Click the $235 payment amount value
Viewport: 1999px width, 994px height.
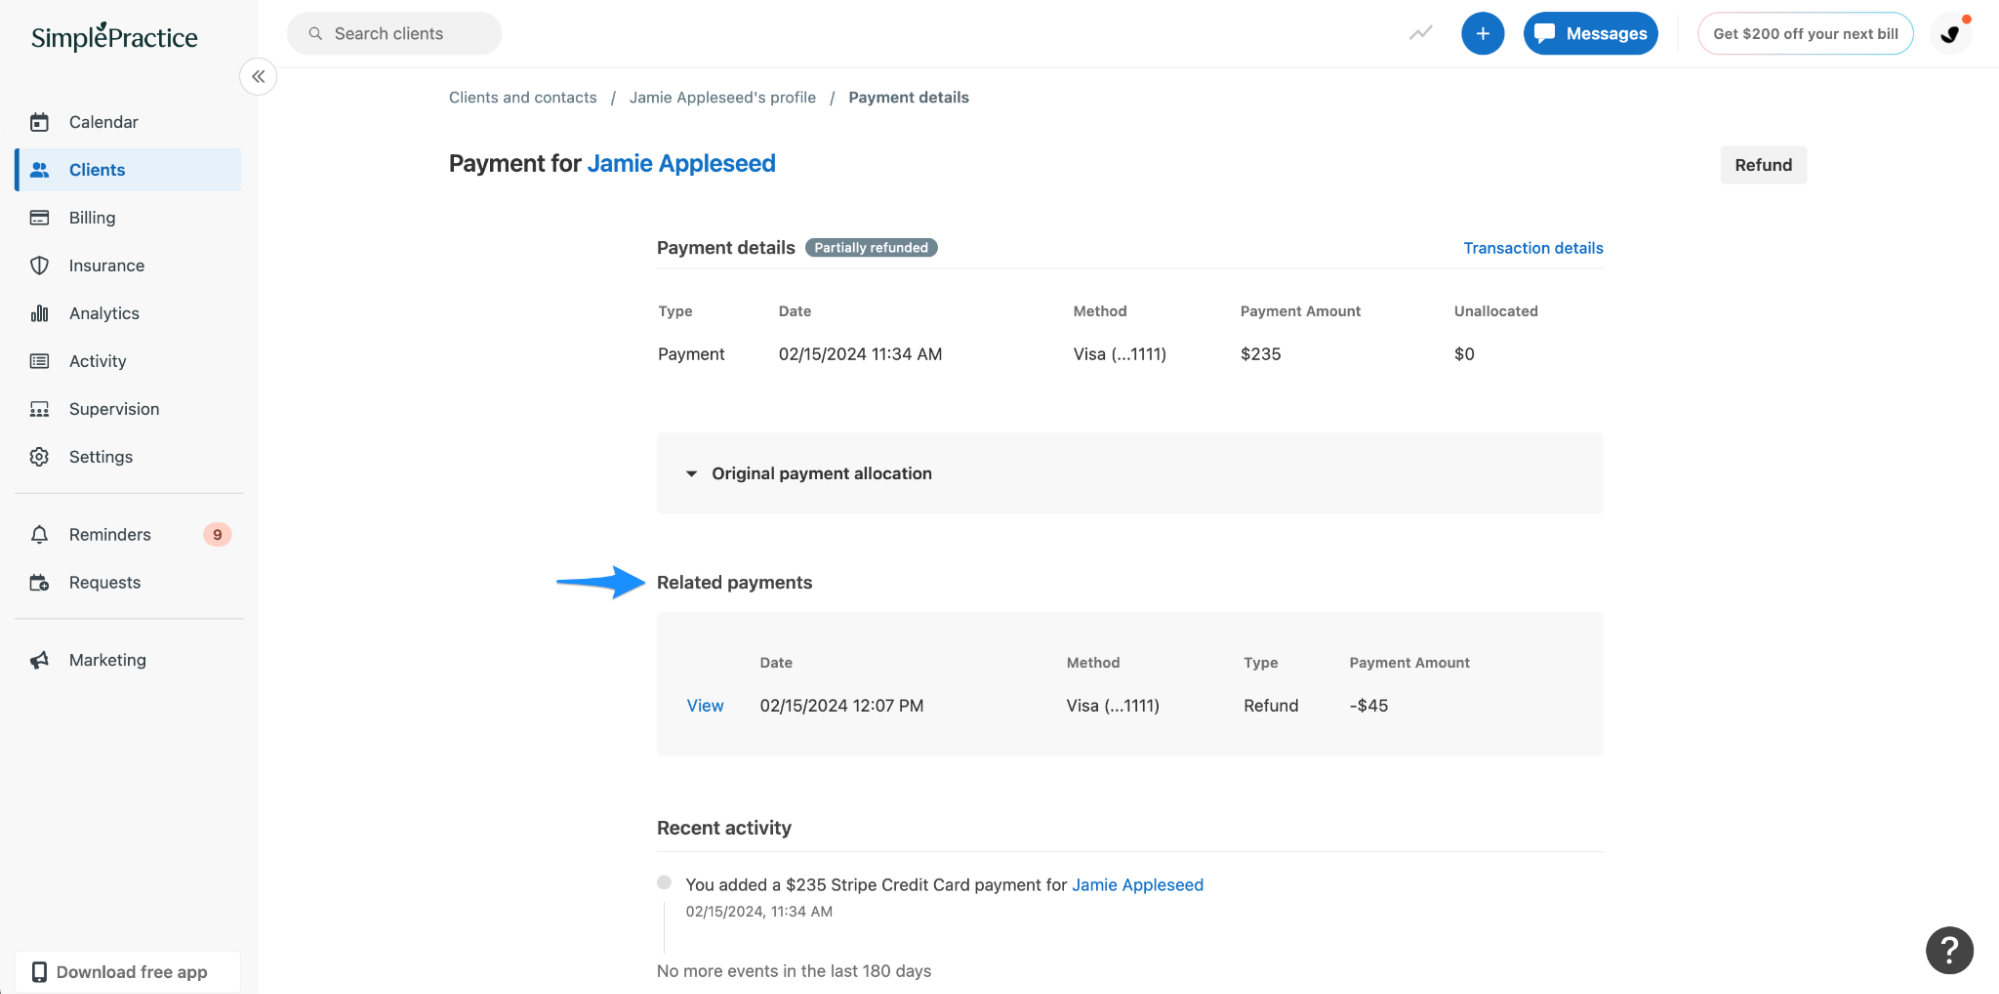pyautogui.click(x=1260, y=354)
